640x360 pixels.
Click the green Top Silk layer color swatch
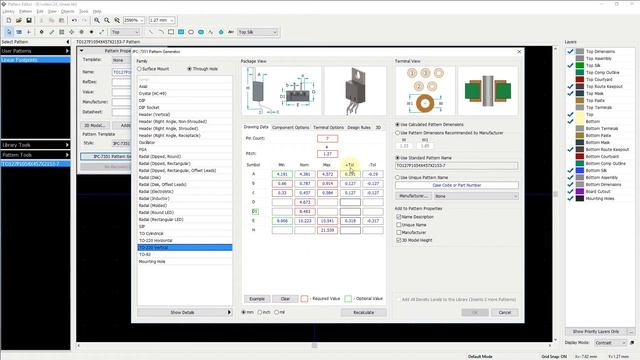tap(580, 65)
